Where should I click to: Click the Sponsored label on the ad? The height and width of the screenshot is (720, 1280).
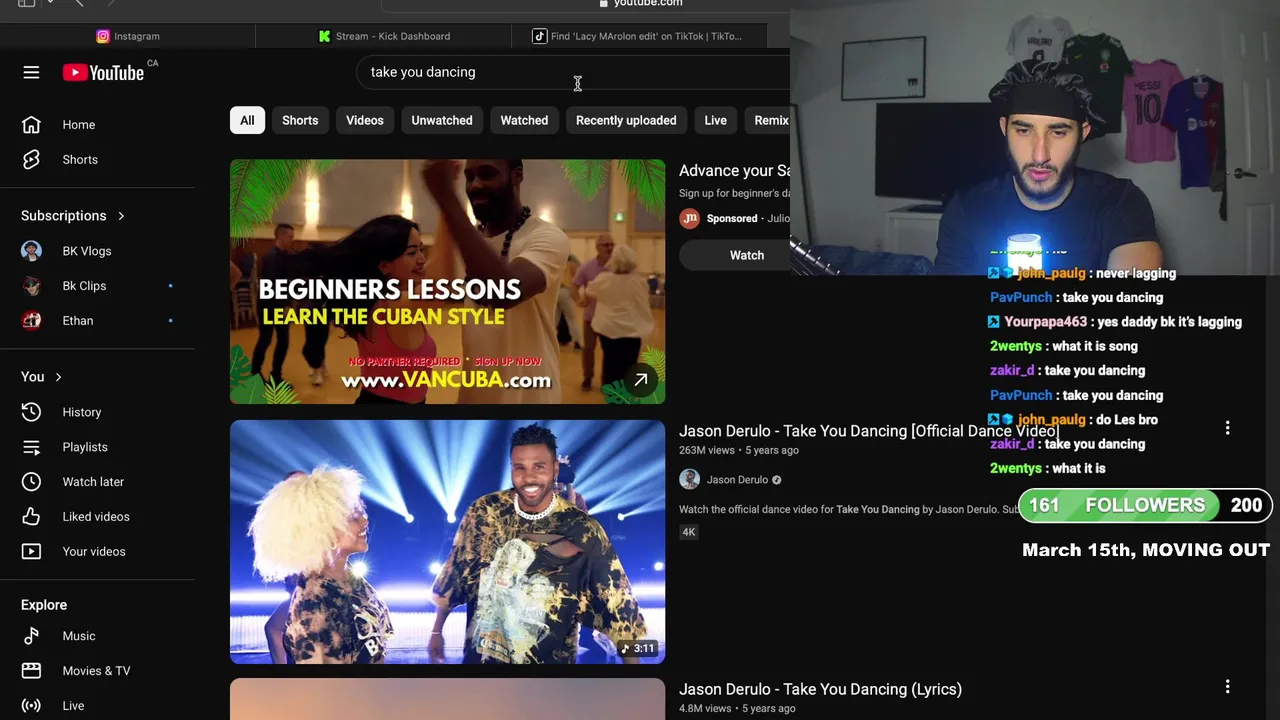(x=732, y=218)
